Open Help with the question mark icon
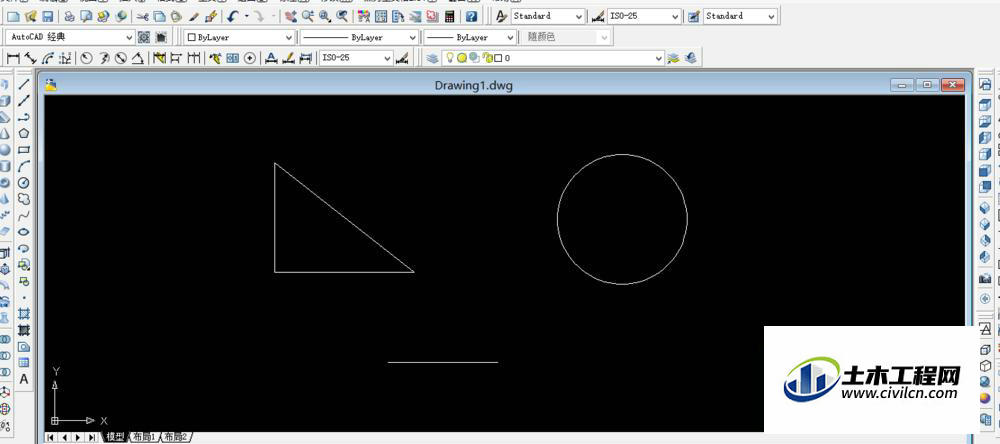This screenshot has width=1000, height=444. 471,17
